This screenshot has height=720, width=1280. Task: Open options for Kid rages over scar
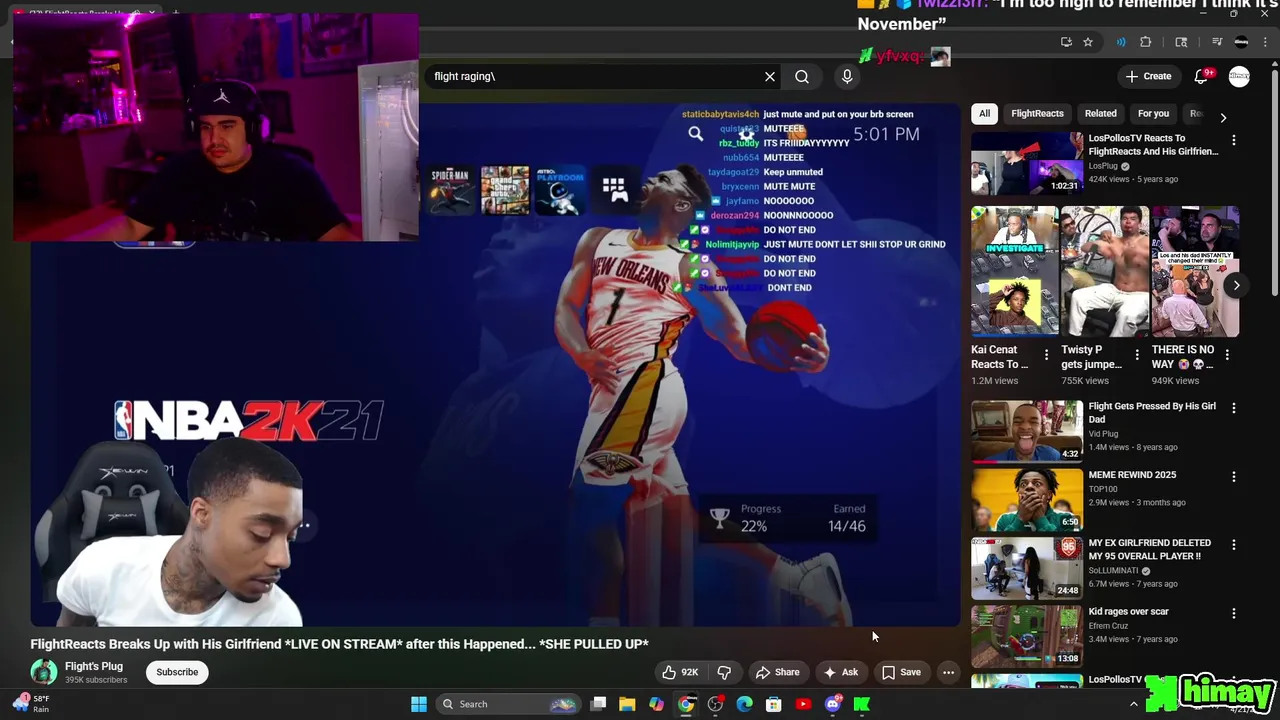point(1233,613)
